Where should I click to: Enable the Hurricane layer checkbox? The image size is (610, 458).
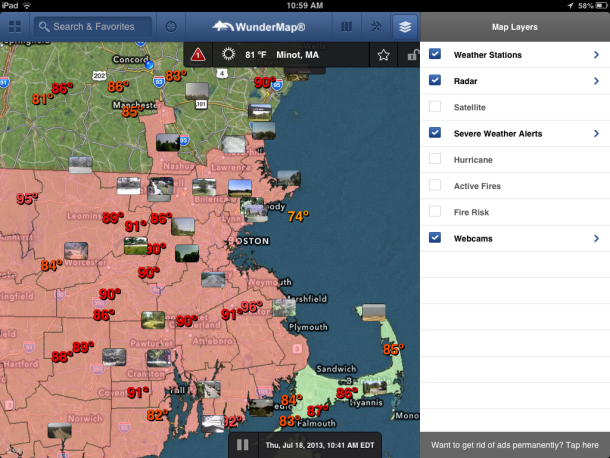coord(435,159)
